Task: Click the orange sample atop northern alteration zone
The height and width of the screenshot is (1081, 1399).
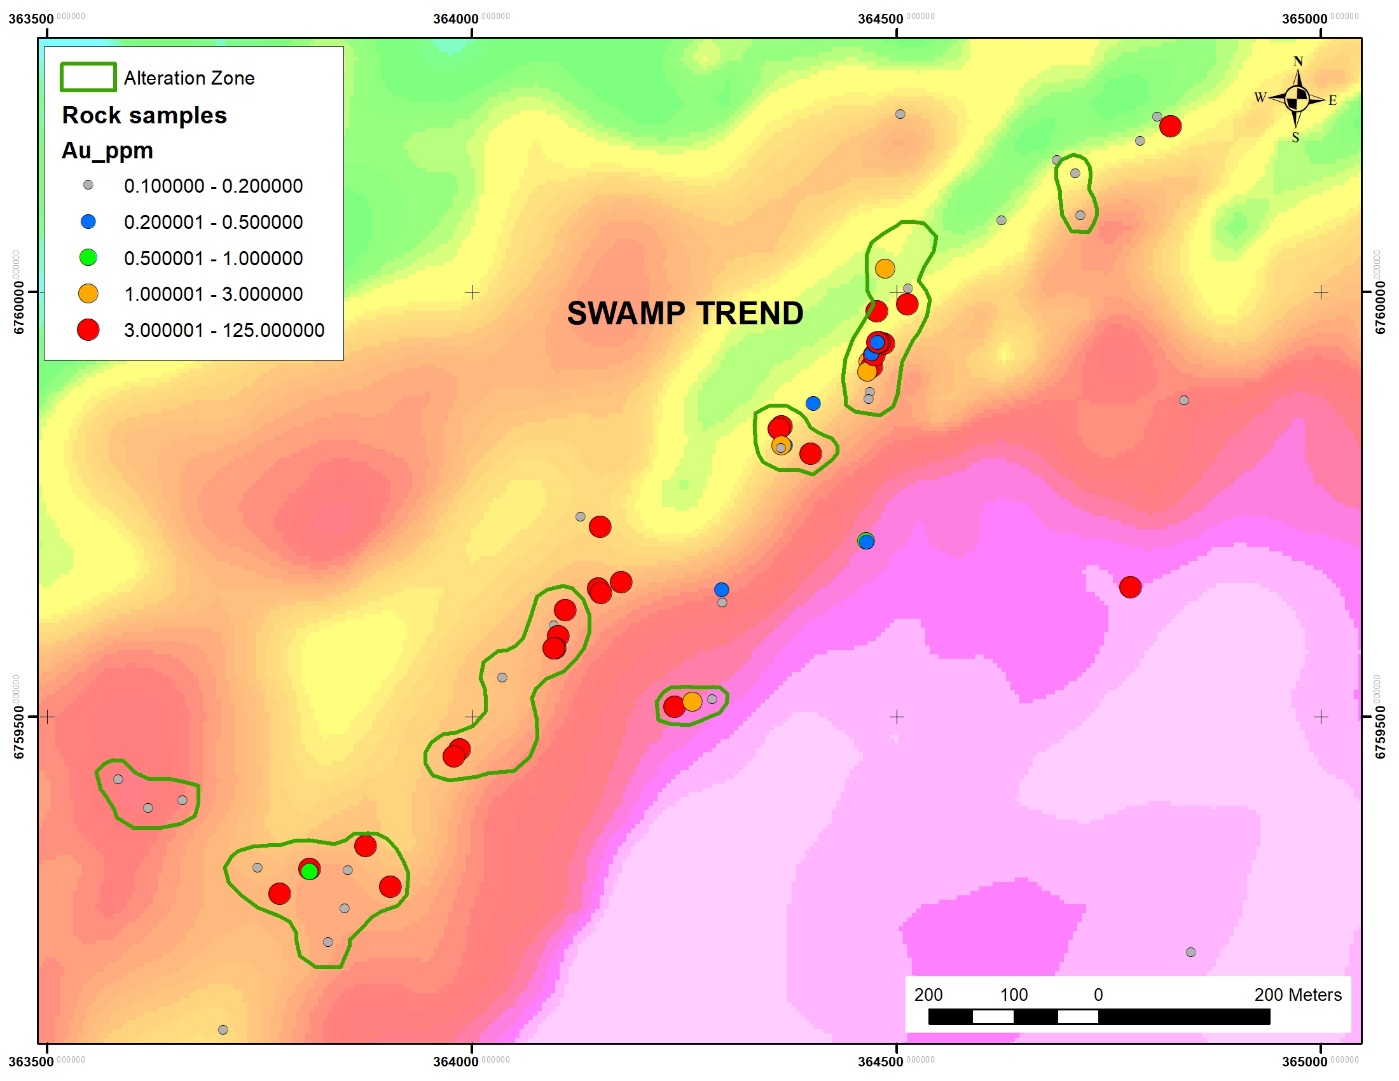Action: coord(885,269)
